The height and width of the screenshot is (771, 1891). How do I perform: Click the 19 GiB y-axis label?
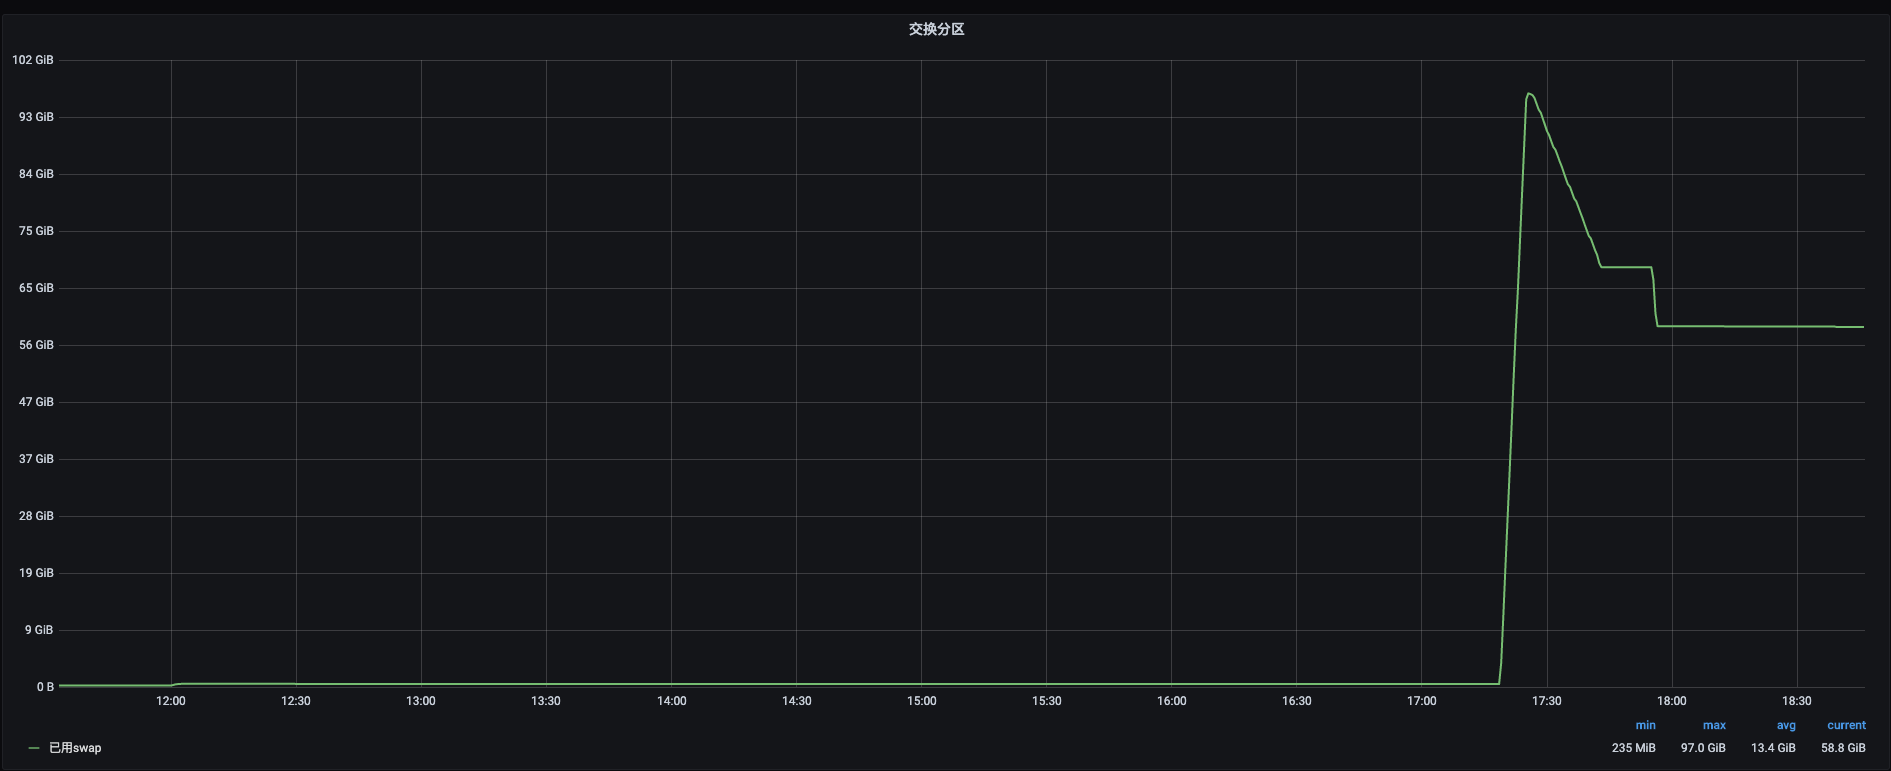(36, 573)
